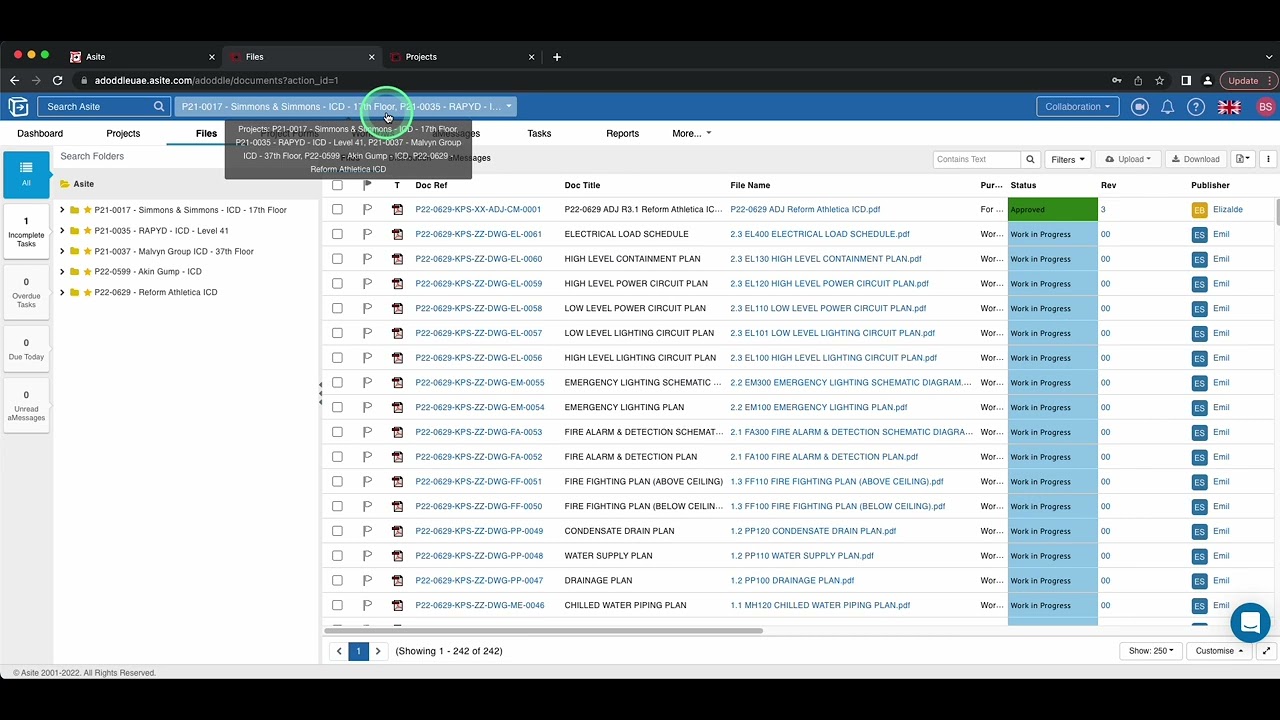
Task: Select checkbox for FIRE ALARM & DETECTION PLAN row
Action: (337, 457)
